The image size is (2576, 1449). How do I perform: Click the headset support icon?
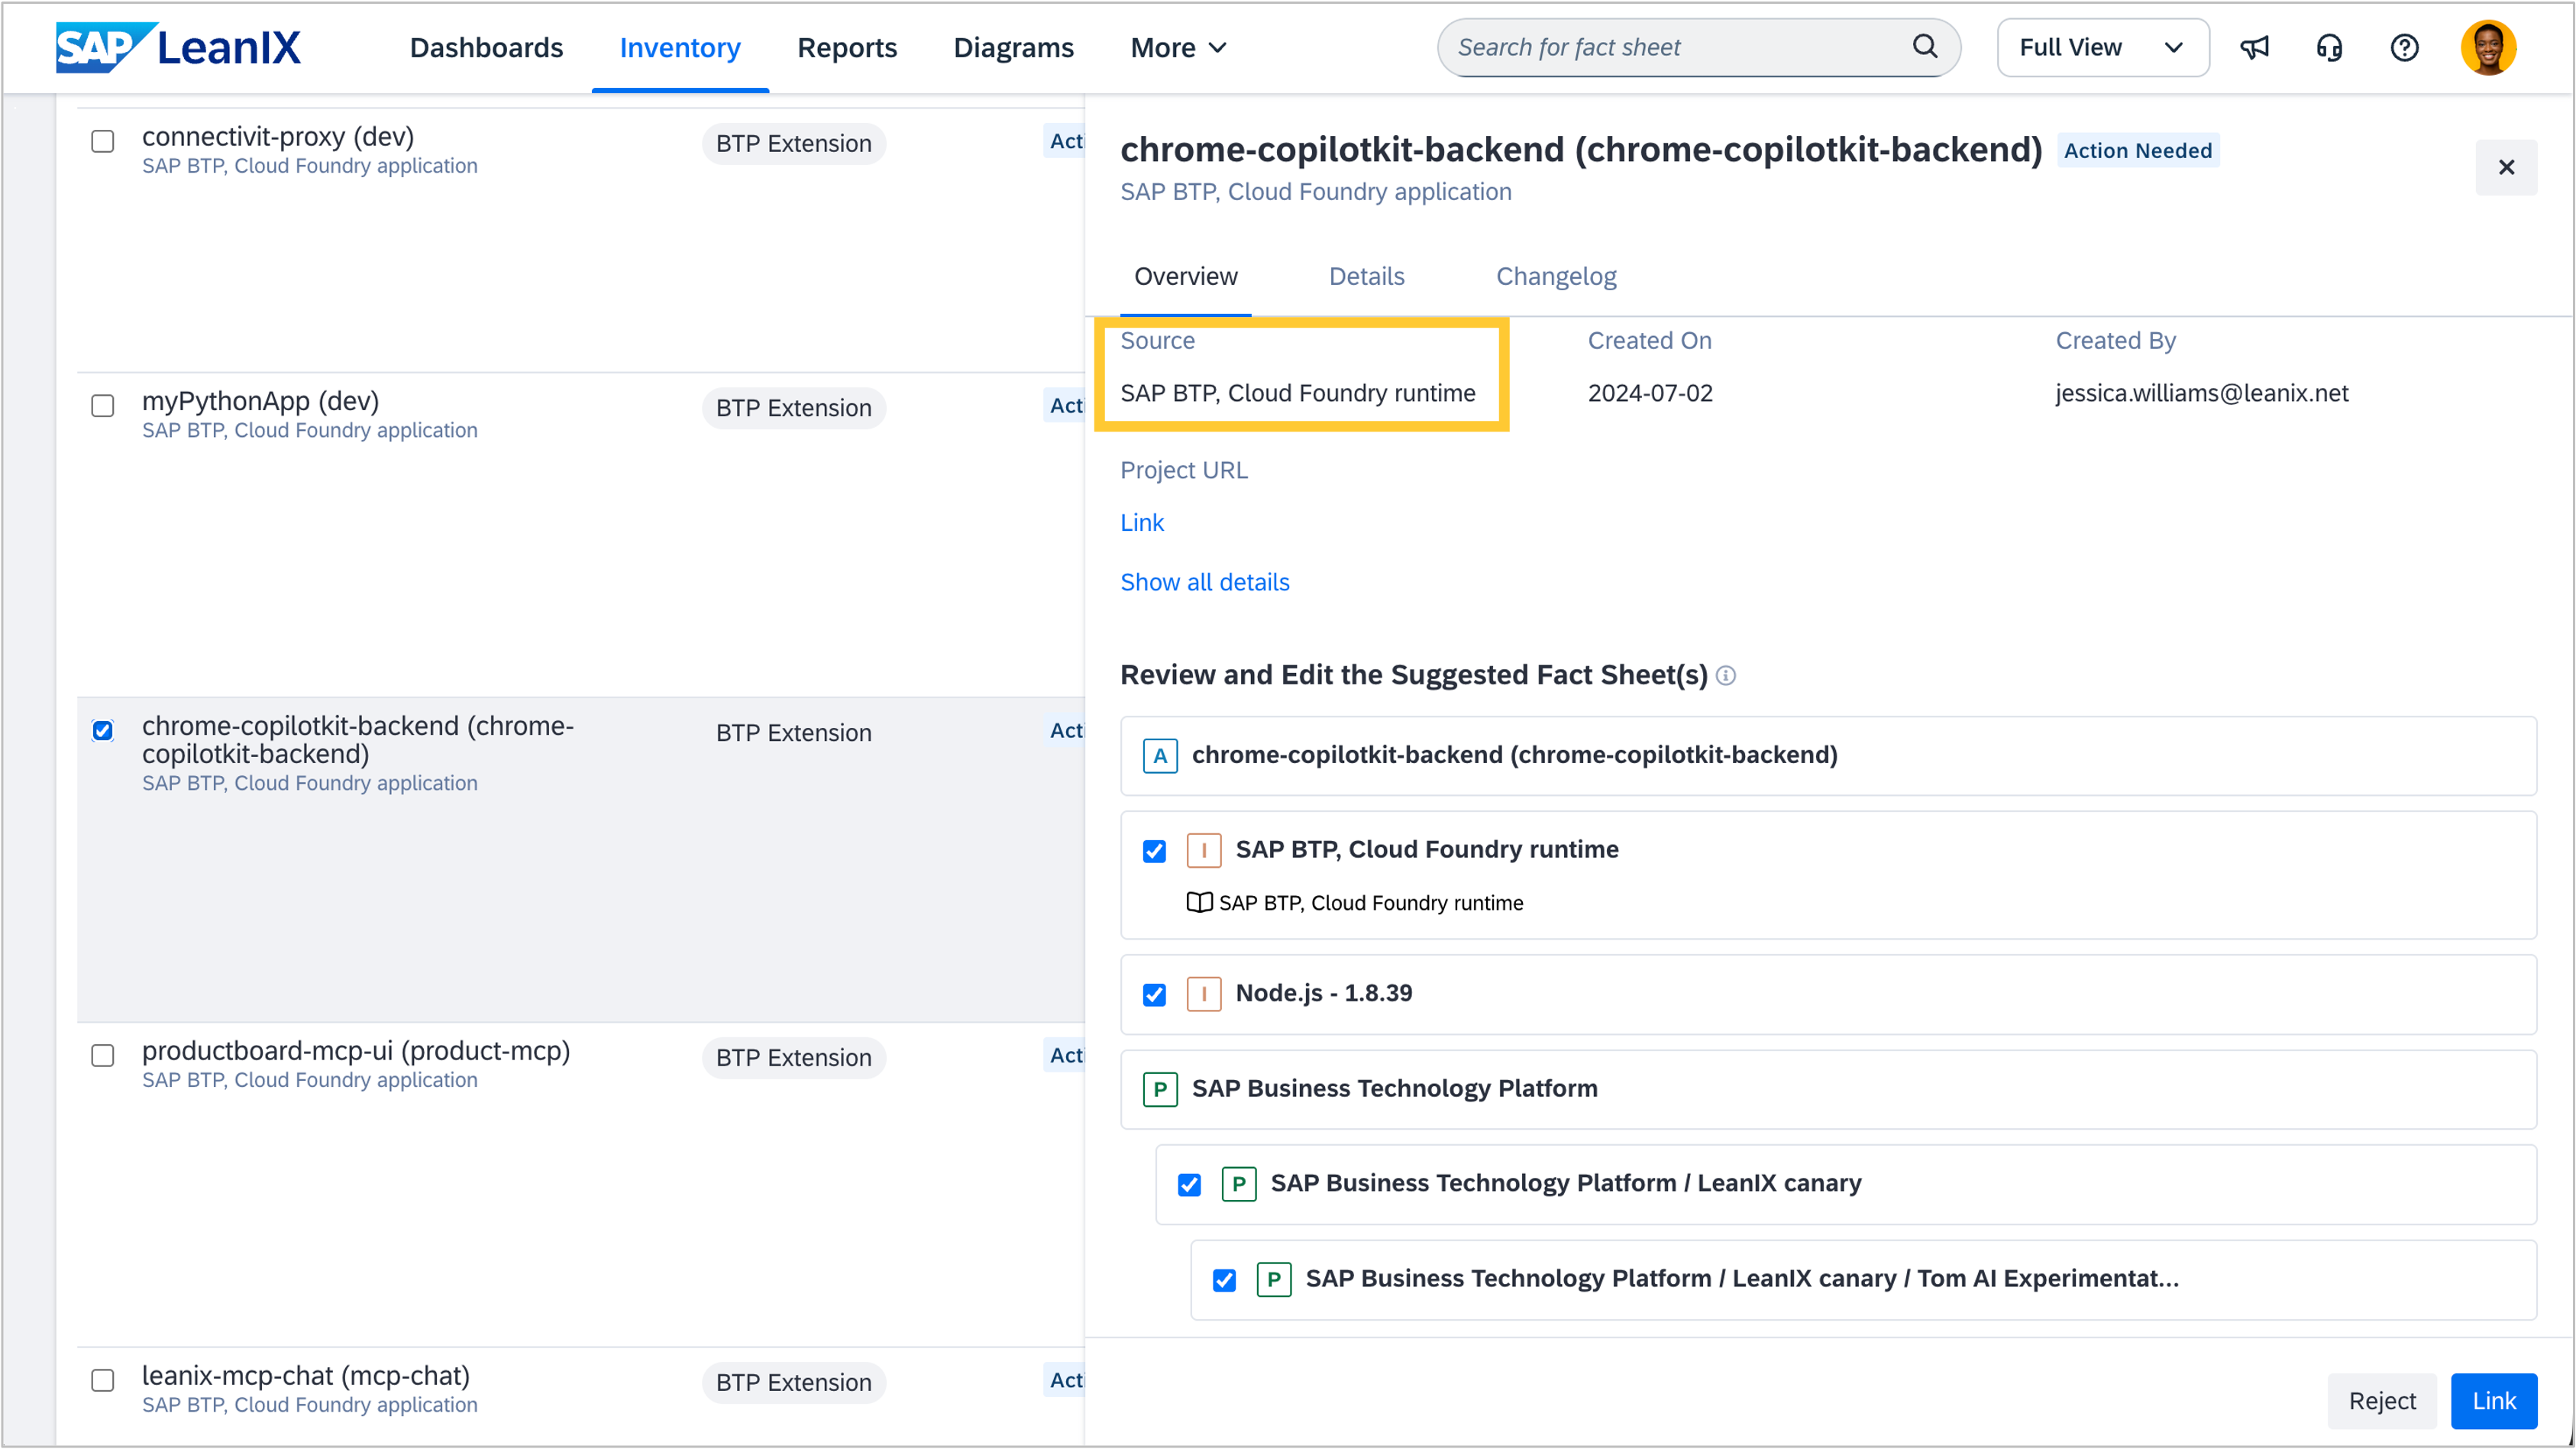2329,47
